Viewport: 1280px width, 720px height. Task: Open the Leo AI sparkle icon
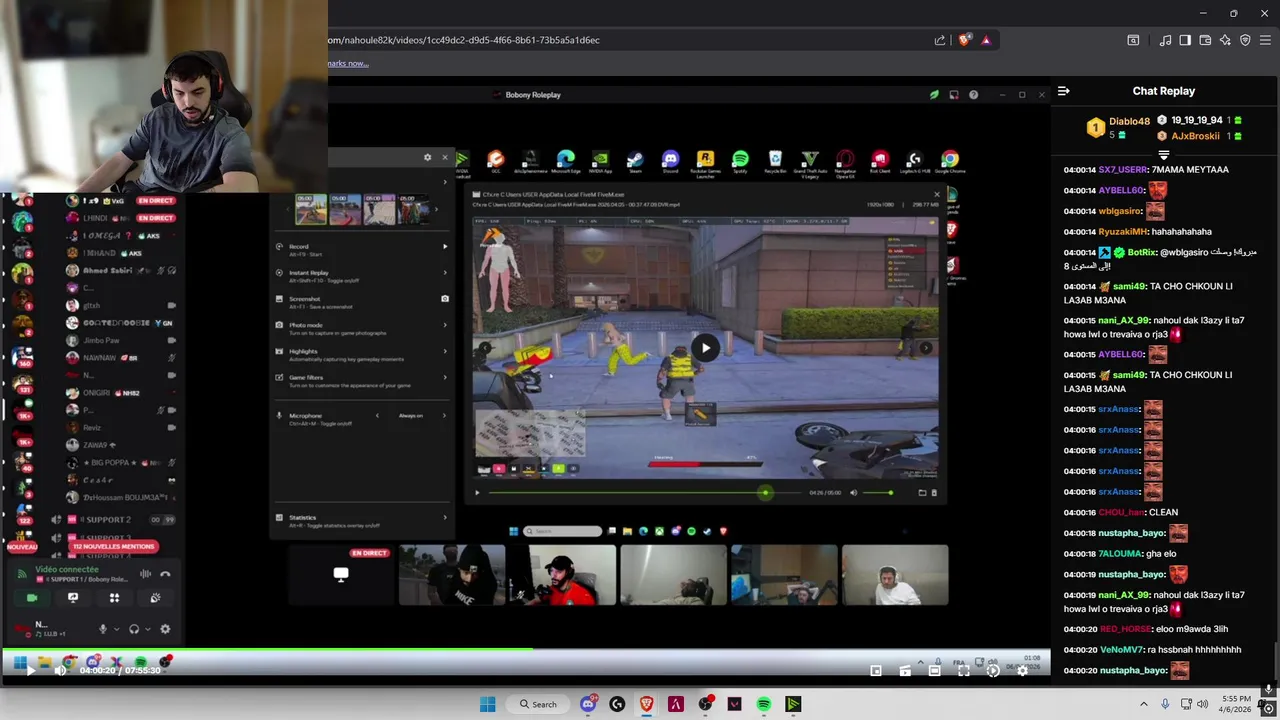[x=1225, y=40]
